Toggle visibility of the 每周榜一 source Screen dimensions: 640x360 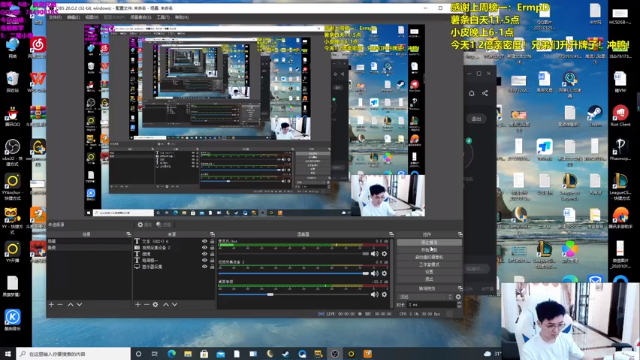pyautogui.click(x=204, y=260)
